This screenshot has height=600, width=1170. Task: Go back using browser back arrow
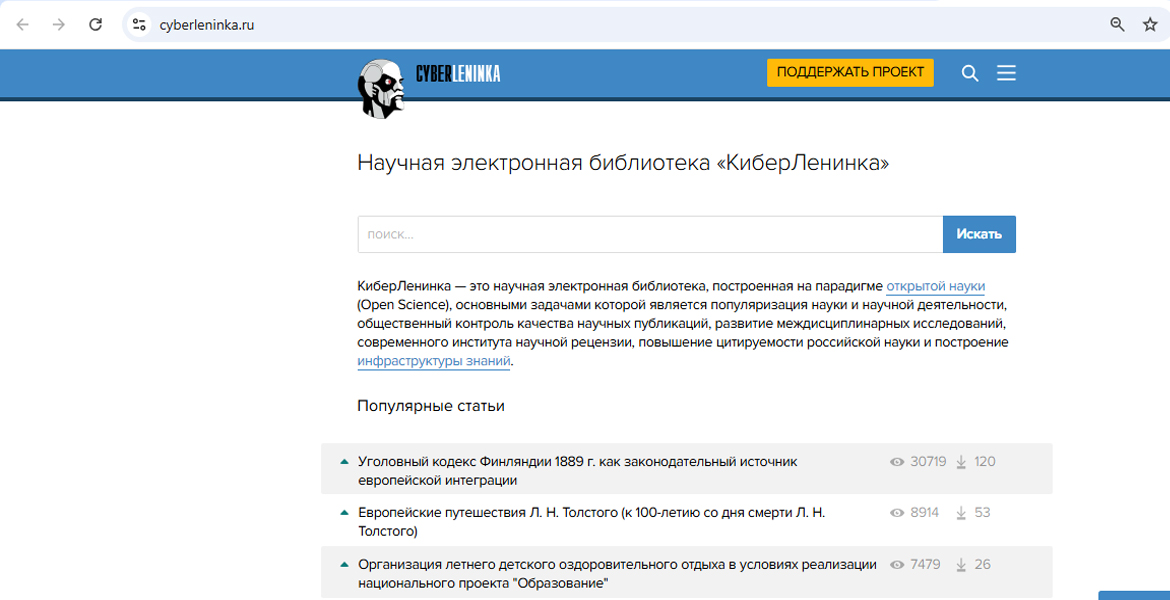(22, 25)
